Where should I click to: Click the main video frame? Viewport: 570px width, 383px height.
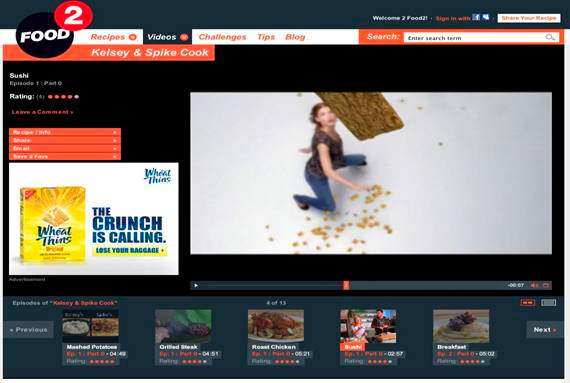point(371,173)
